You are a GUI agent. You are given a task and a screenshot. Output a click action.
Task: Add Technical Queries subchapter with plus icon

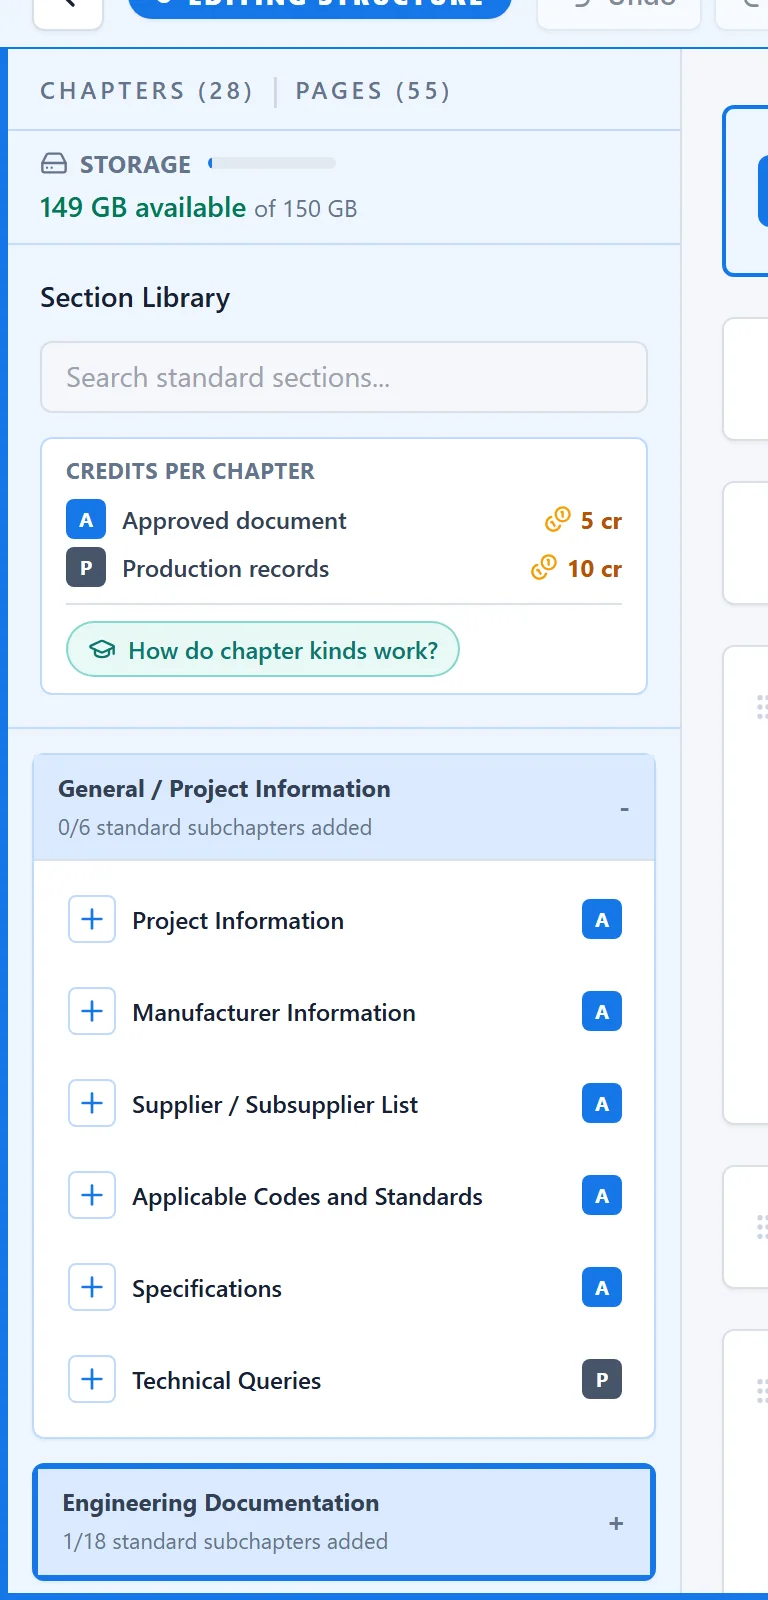pyautogui.click(x=92, y=1379)
